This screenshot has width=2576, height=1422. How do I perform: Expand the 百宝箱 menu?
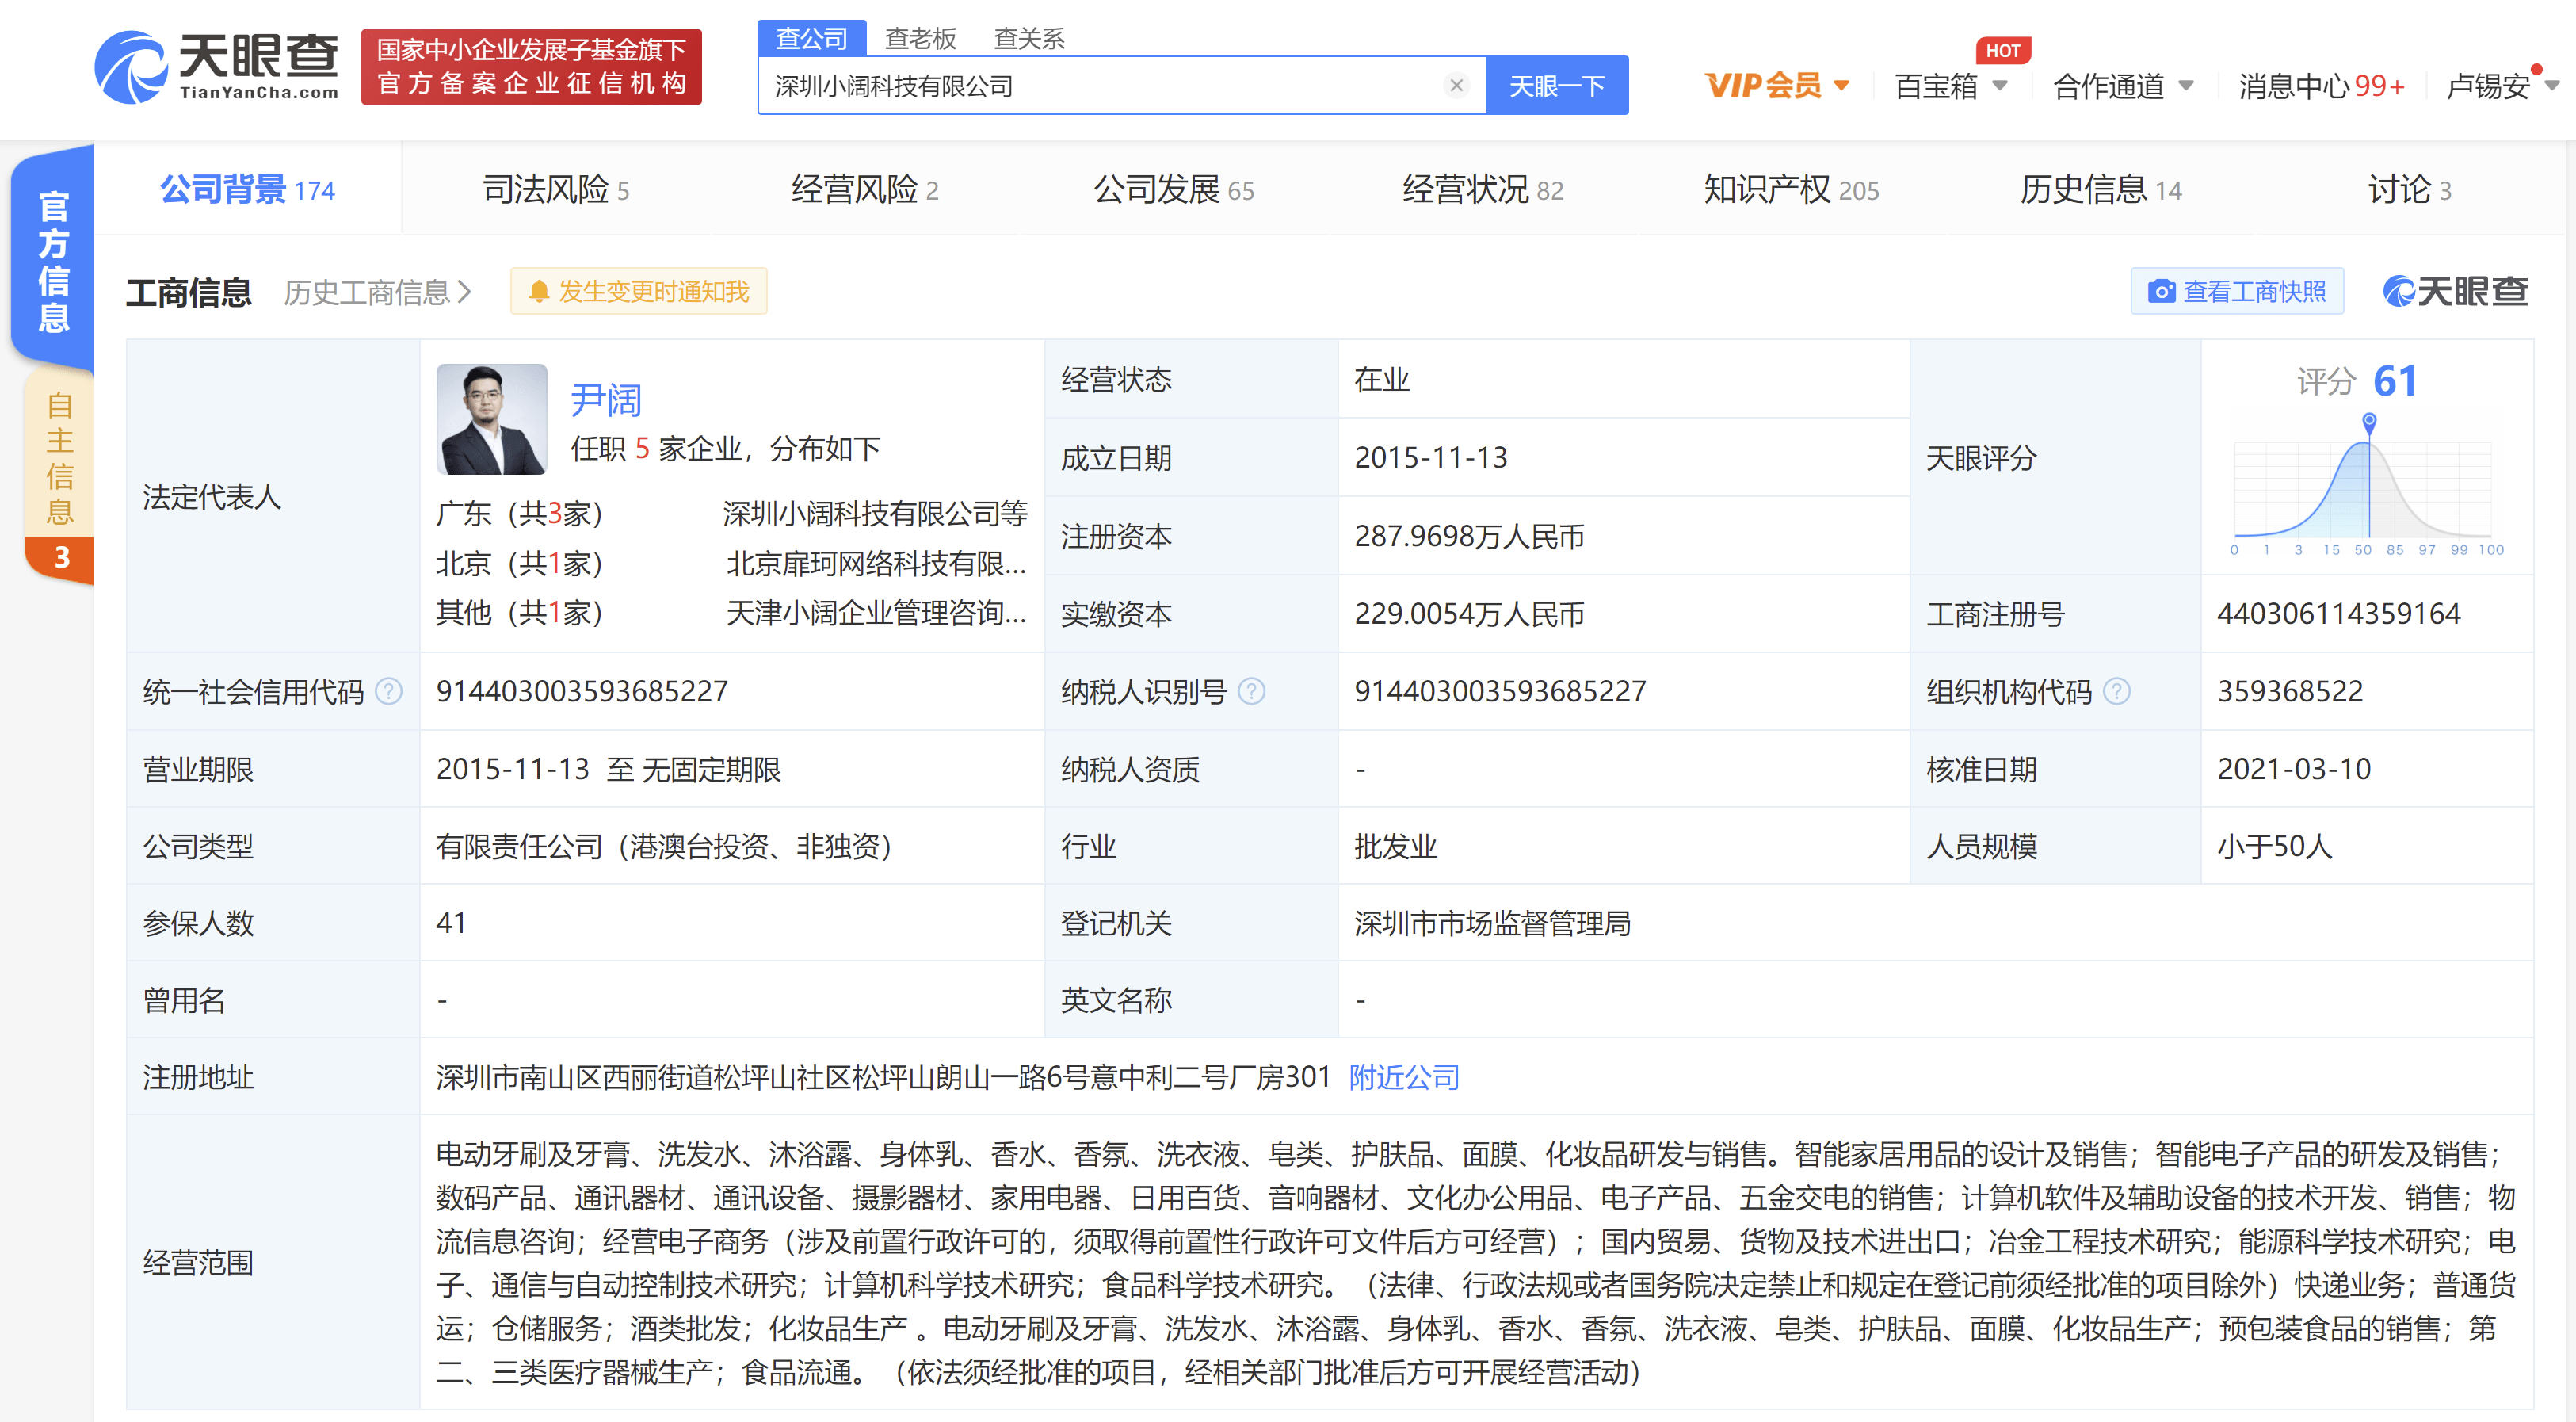click(x=1950, y=86)
